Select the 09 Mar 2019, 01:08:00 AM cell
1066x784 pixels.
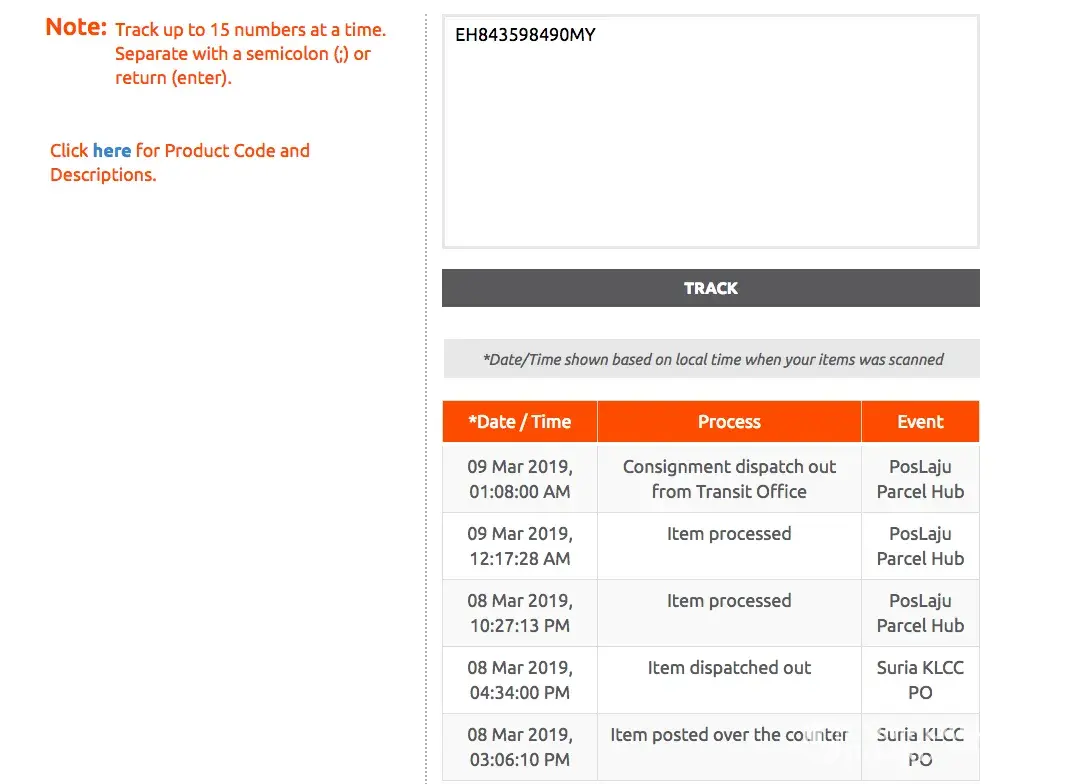point(520,479)
